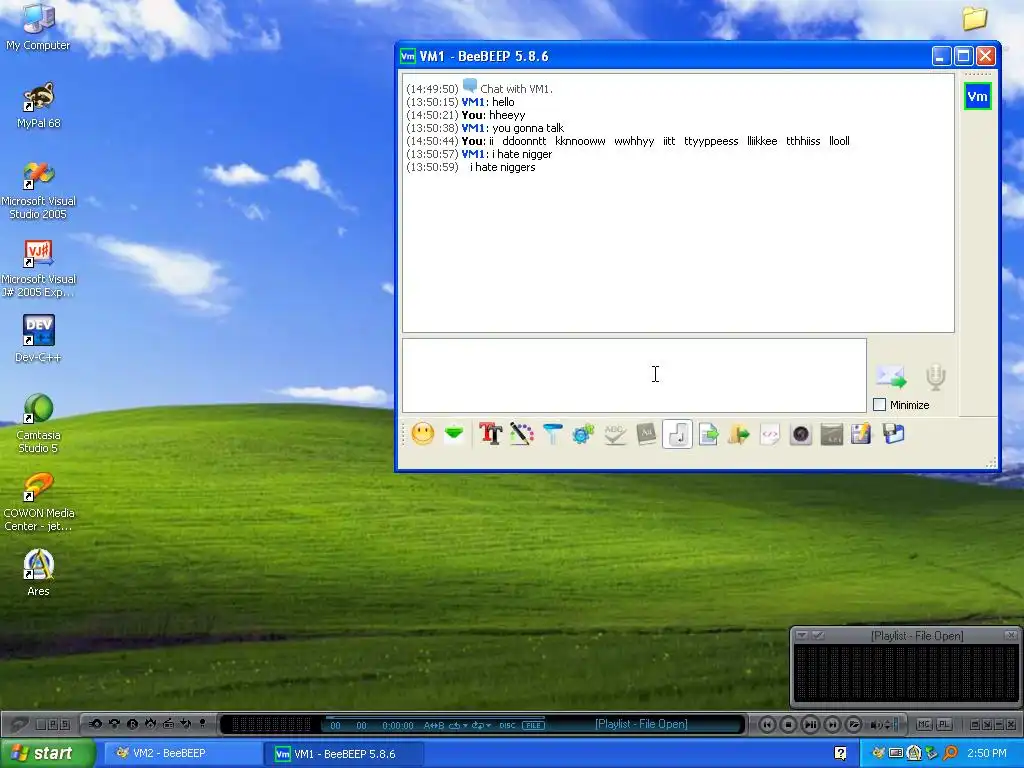This screenshot has width=1024, height=768.
Task: Open the shuffle mode dropdown arrow
Action: (x=488, y=726)
